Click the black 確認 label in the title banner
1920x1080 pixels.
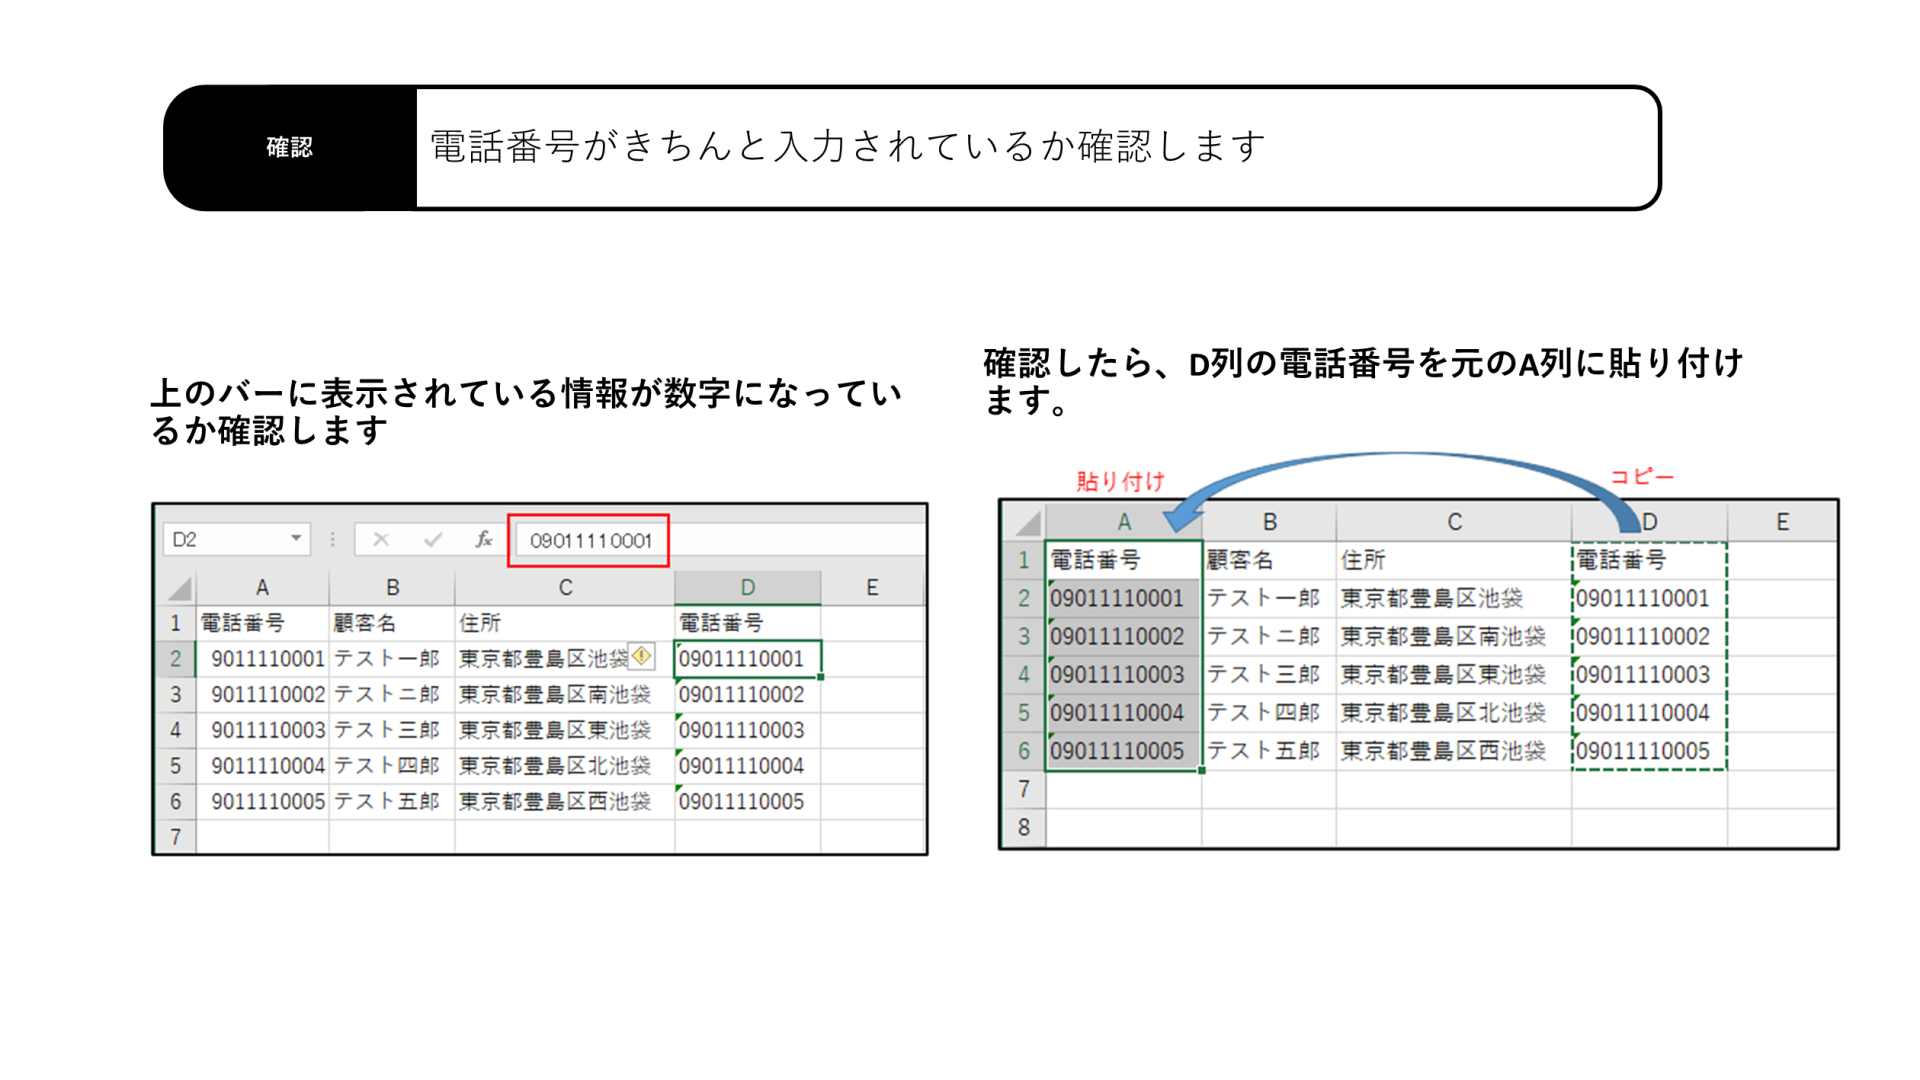click(x=290, y=148)
